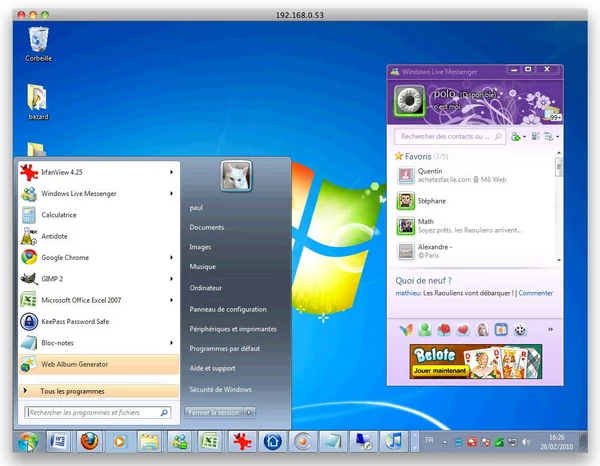This screenshot has height=466, width=600.
Task: Focus the Rechercher des contacts search field
Action: (450, 136)
